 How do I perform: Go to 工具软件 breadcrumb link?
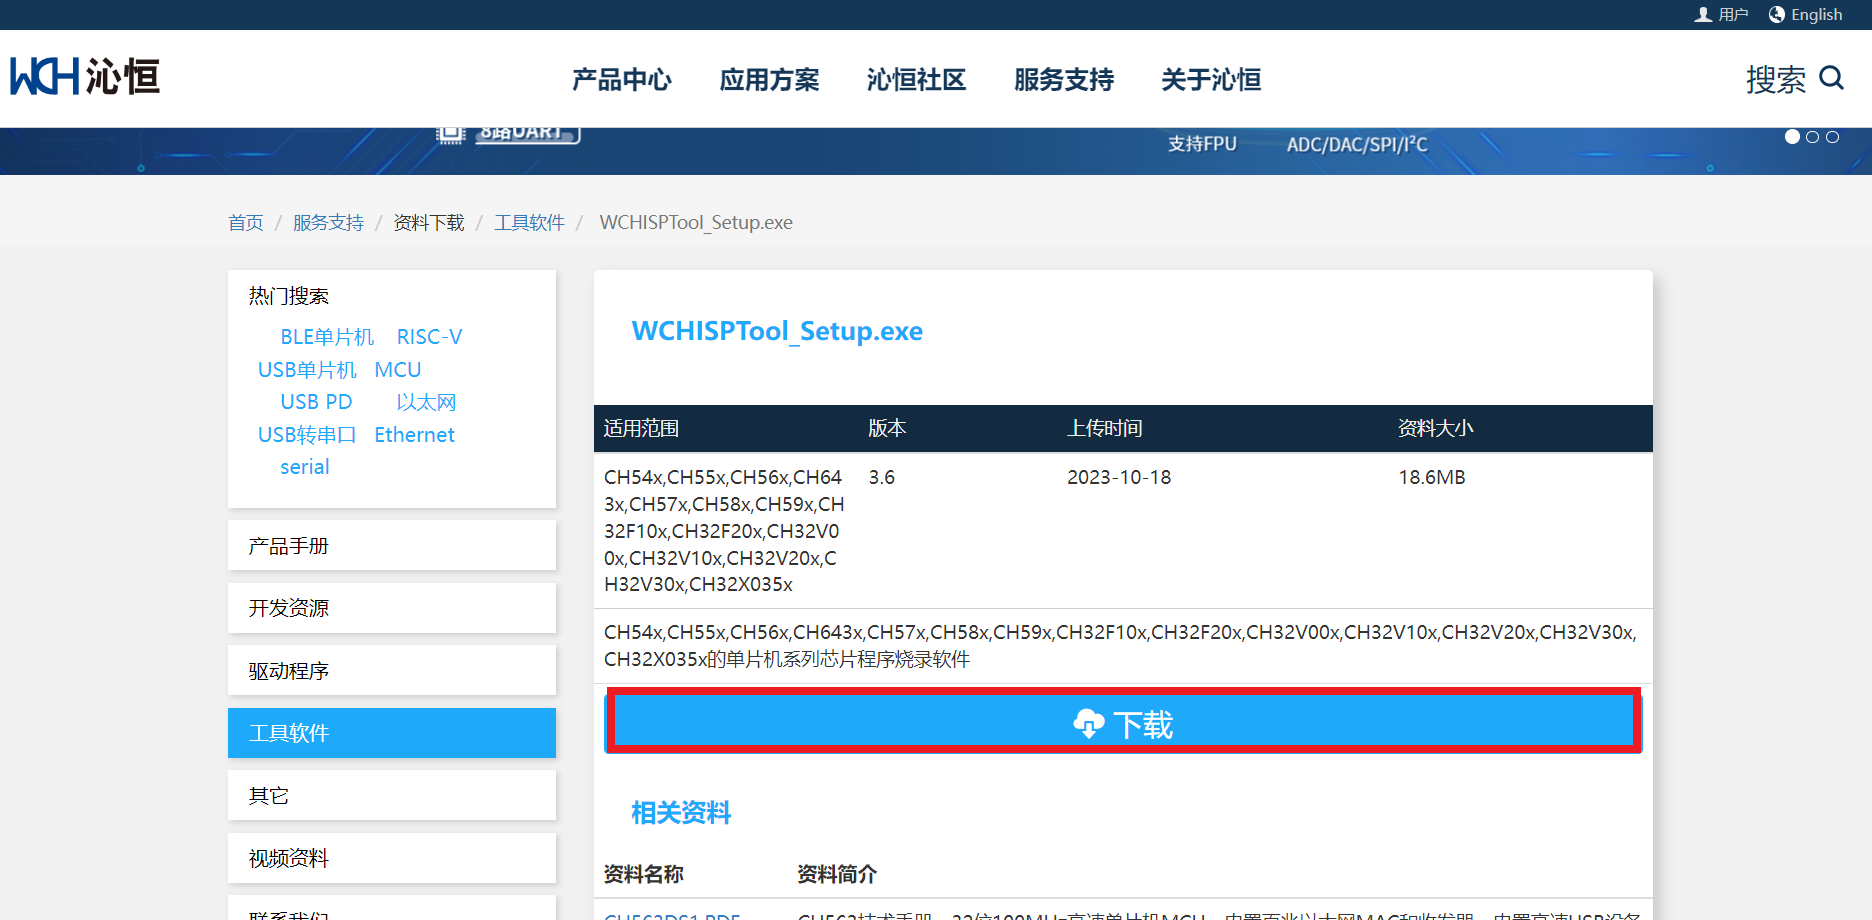[529, 222]
